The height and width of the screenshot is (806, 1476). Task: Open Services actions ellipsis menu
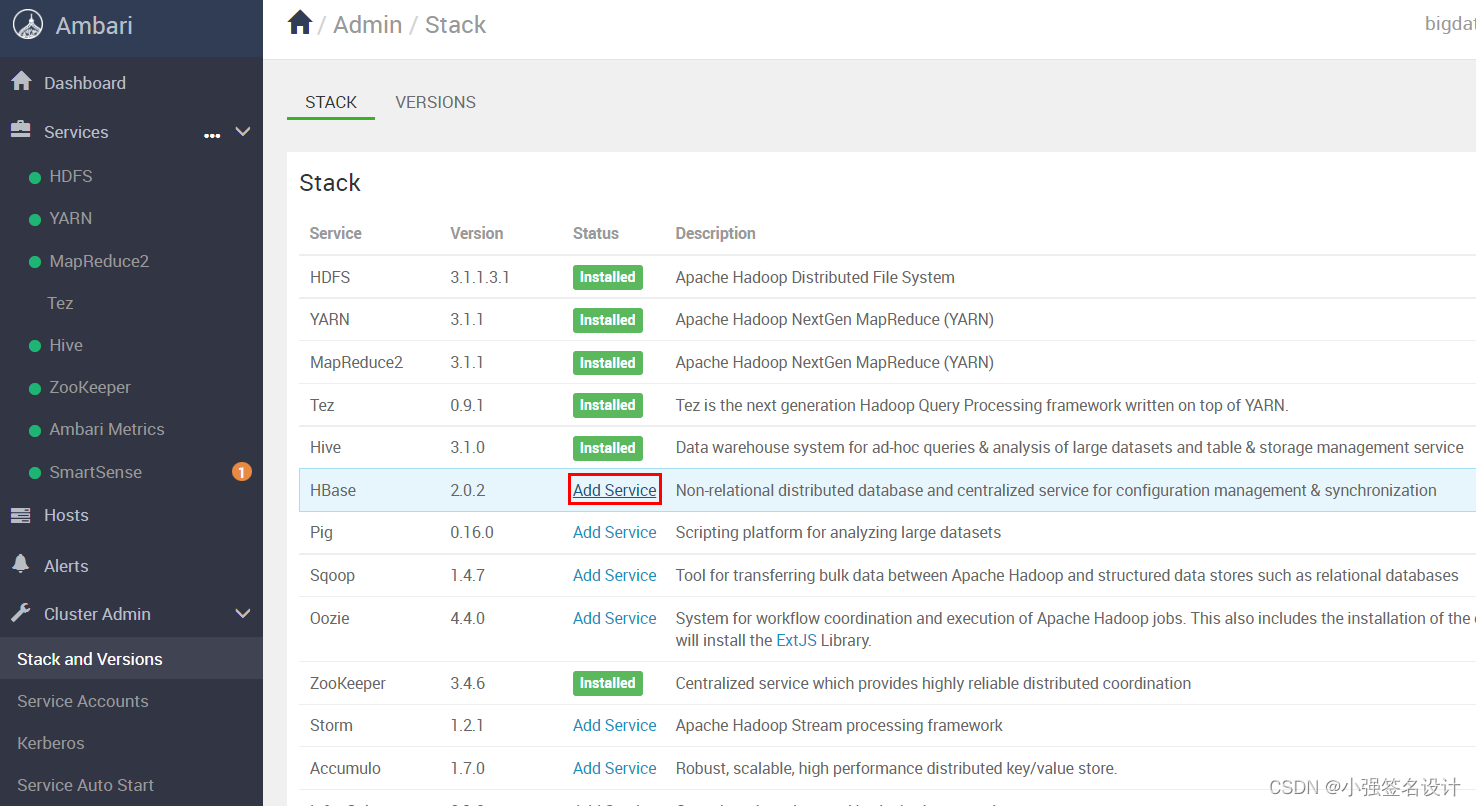click(212, 135)
